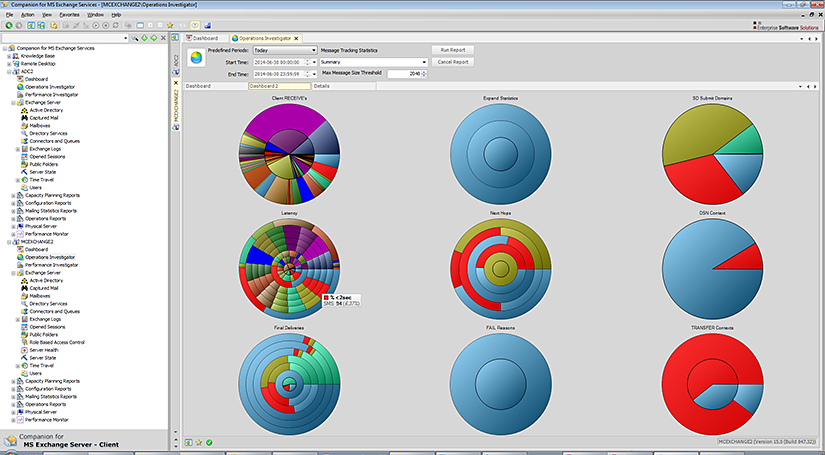Select the Dashboard 2 sub-tab

279,86
